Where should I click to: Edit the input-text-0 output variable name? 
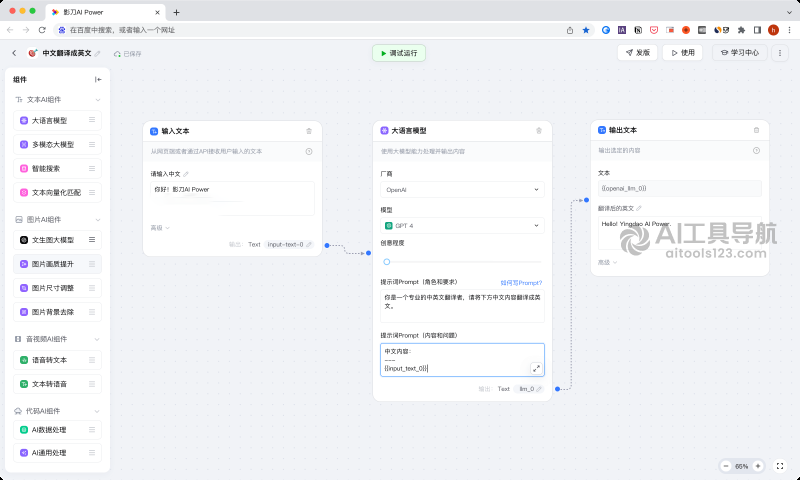coord(309,245)
